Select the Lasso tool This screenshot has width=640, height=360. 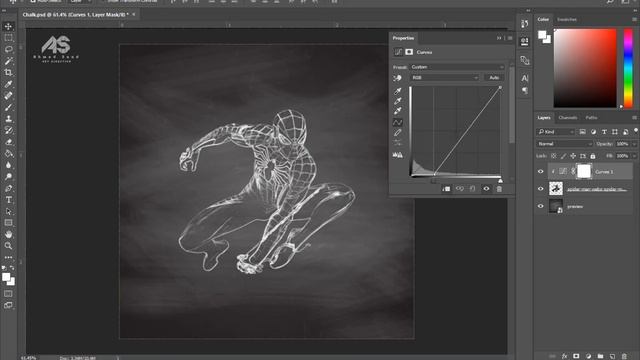tap(8, 49)
